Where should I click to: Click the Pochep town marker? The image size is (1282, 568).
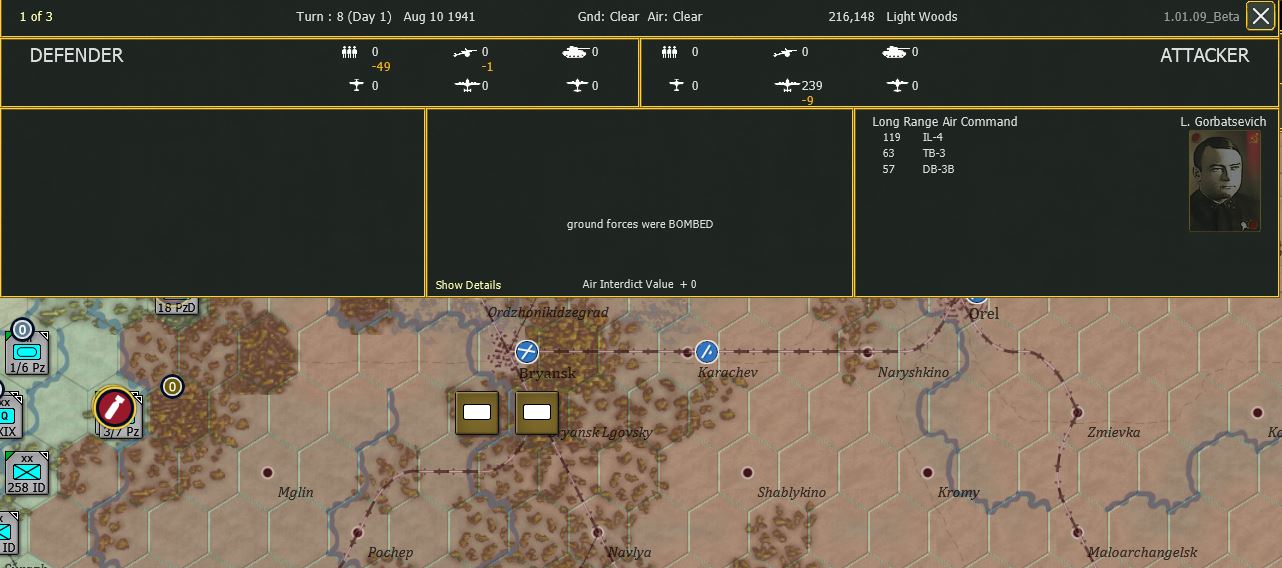357,532
